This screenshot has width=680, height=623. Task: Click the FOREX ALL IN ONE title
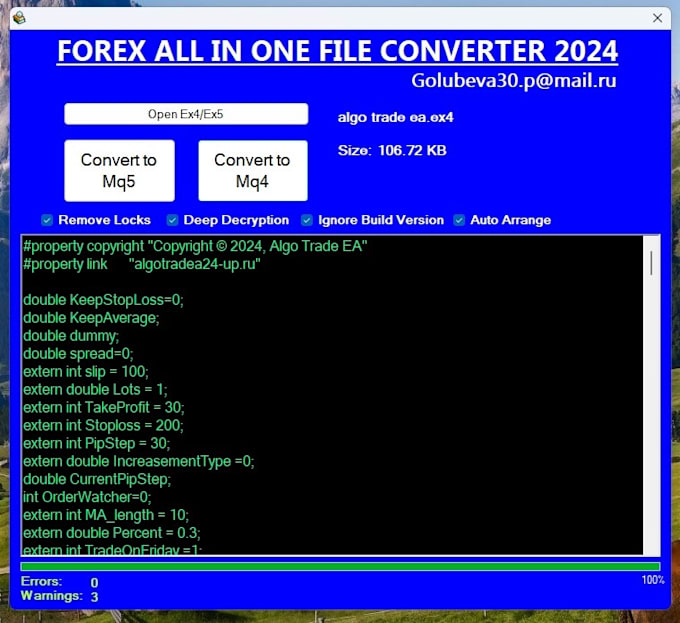337,51
